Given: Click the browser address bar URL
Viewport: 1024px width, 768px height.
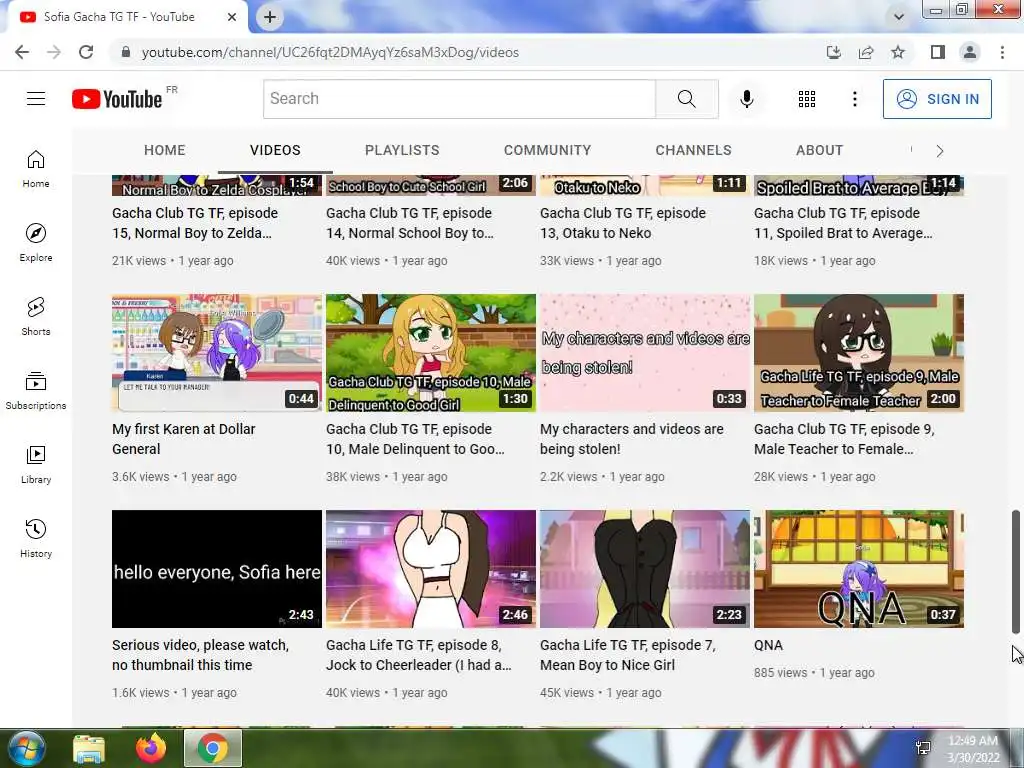Looking at the screenshot, I should 330,52.
